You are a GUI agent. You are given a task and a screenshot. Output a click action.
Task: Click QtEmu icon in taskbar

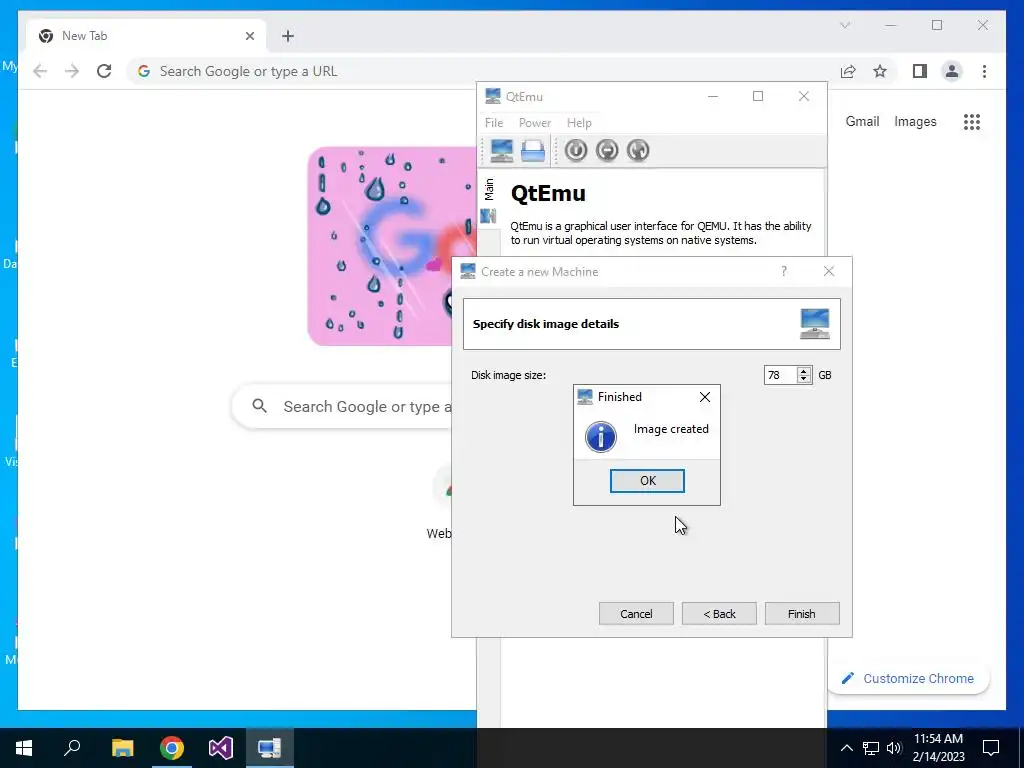[x=269, y=748]
